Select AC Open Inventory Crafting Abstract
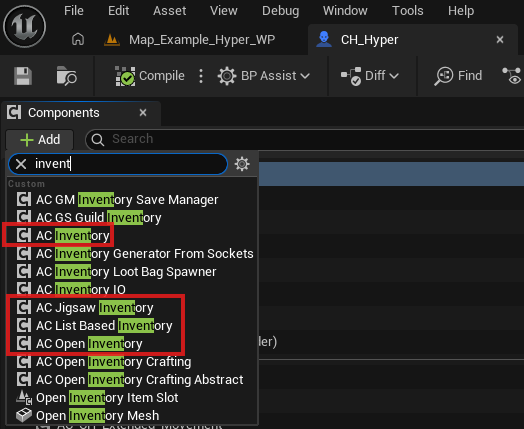 click(x=132, y=380)
